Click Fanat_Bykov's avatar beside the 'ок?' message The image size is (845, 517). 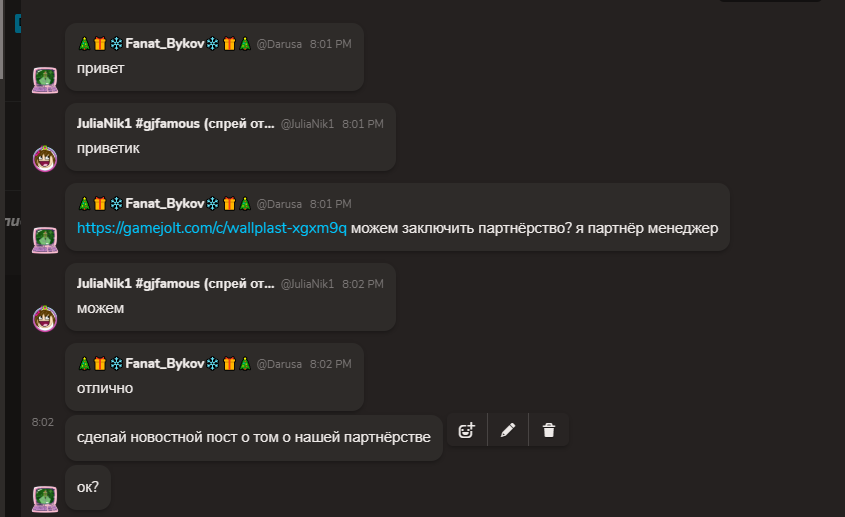[x=45, y=497]
